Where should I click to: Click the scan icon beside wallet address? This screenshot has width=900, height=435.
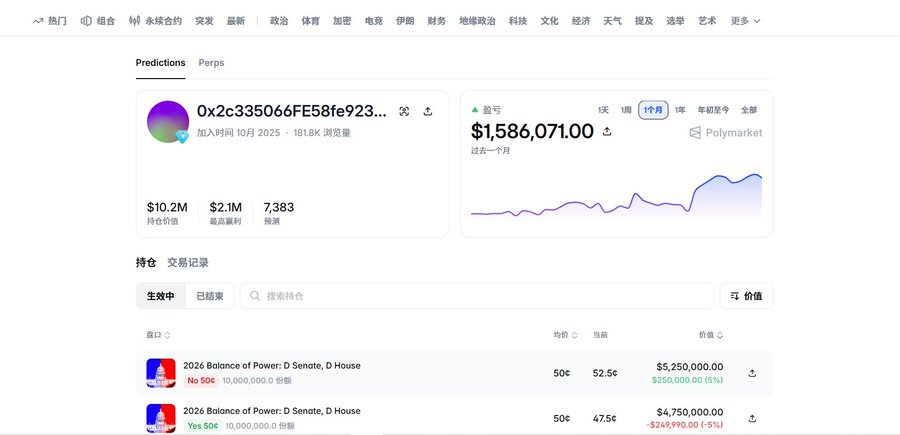404,111
